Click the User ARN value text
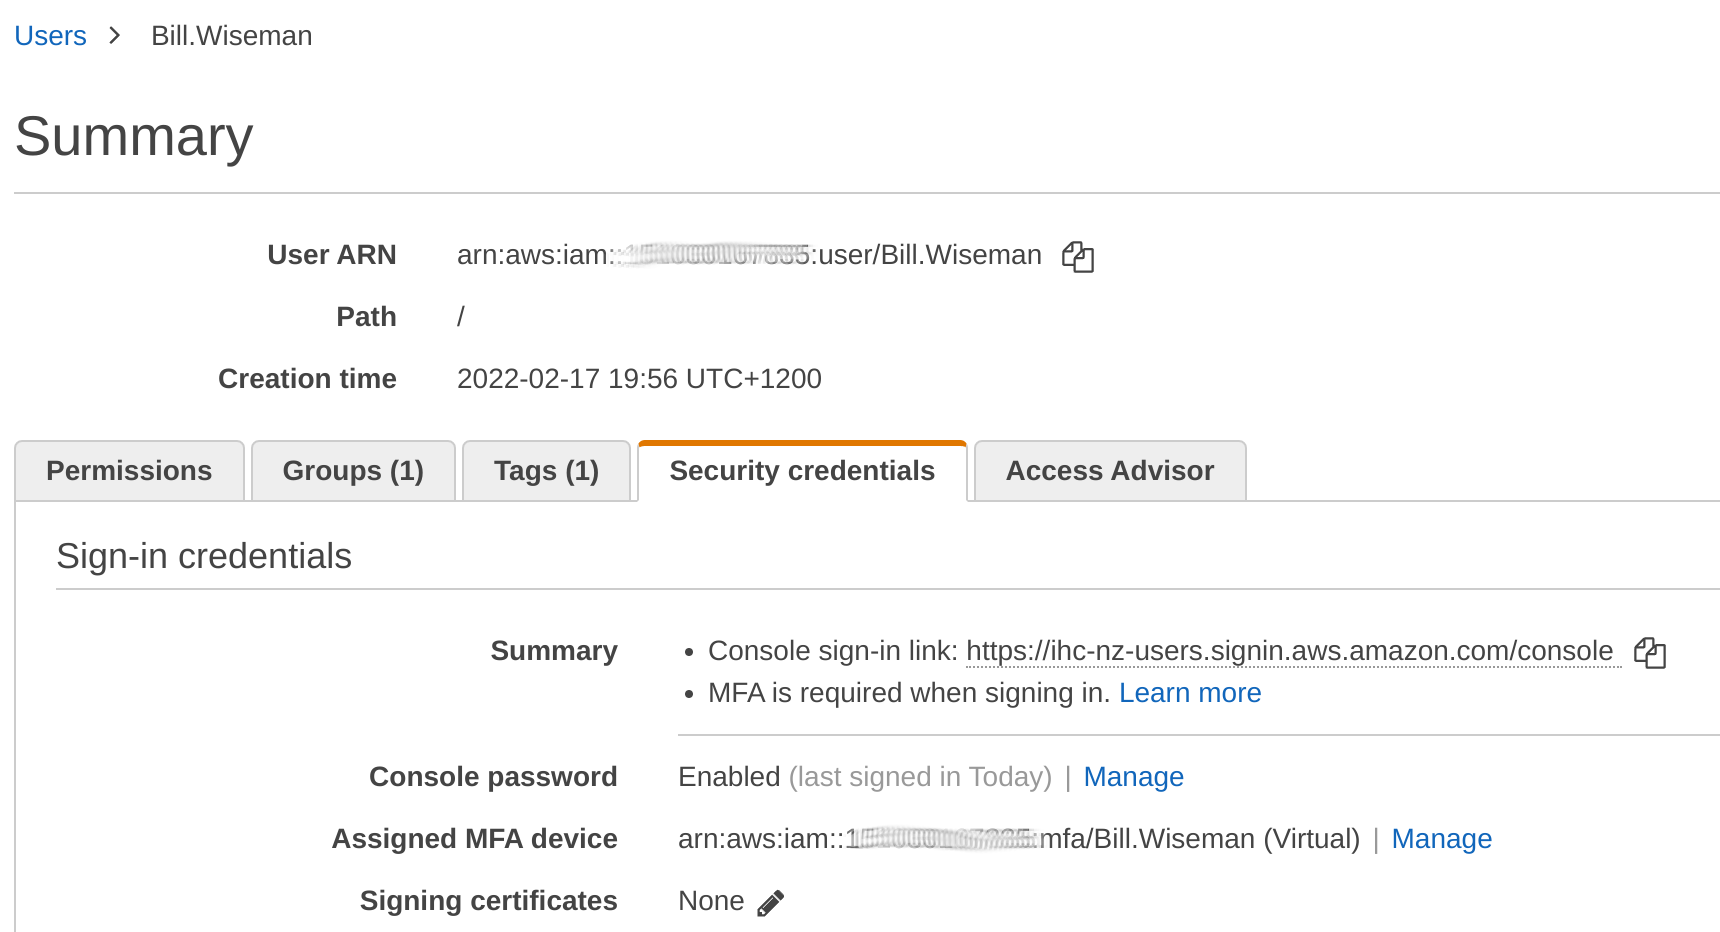Viewport: 1720px width, 932px height. [x=749, y=255]
